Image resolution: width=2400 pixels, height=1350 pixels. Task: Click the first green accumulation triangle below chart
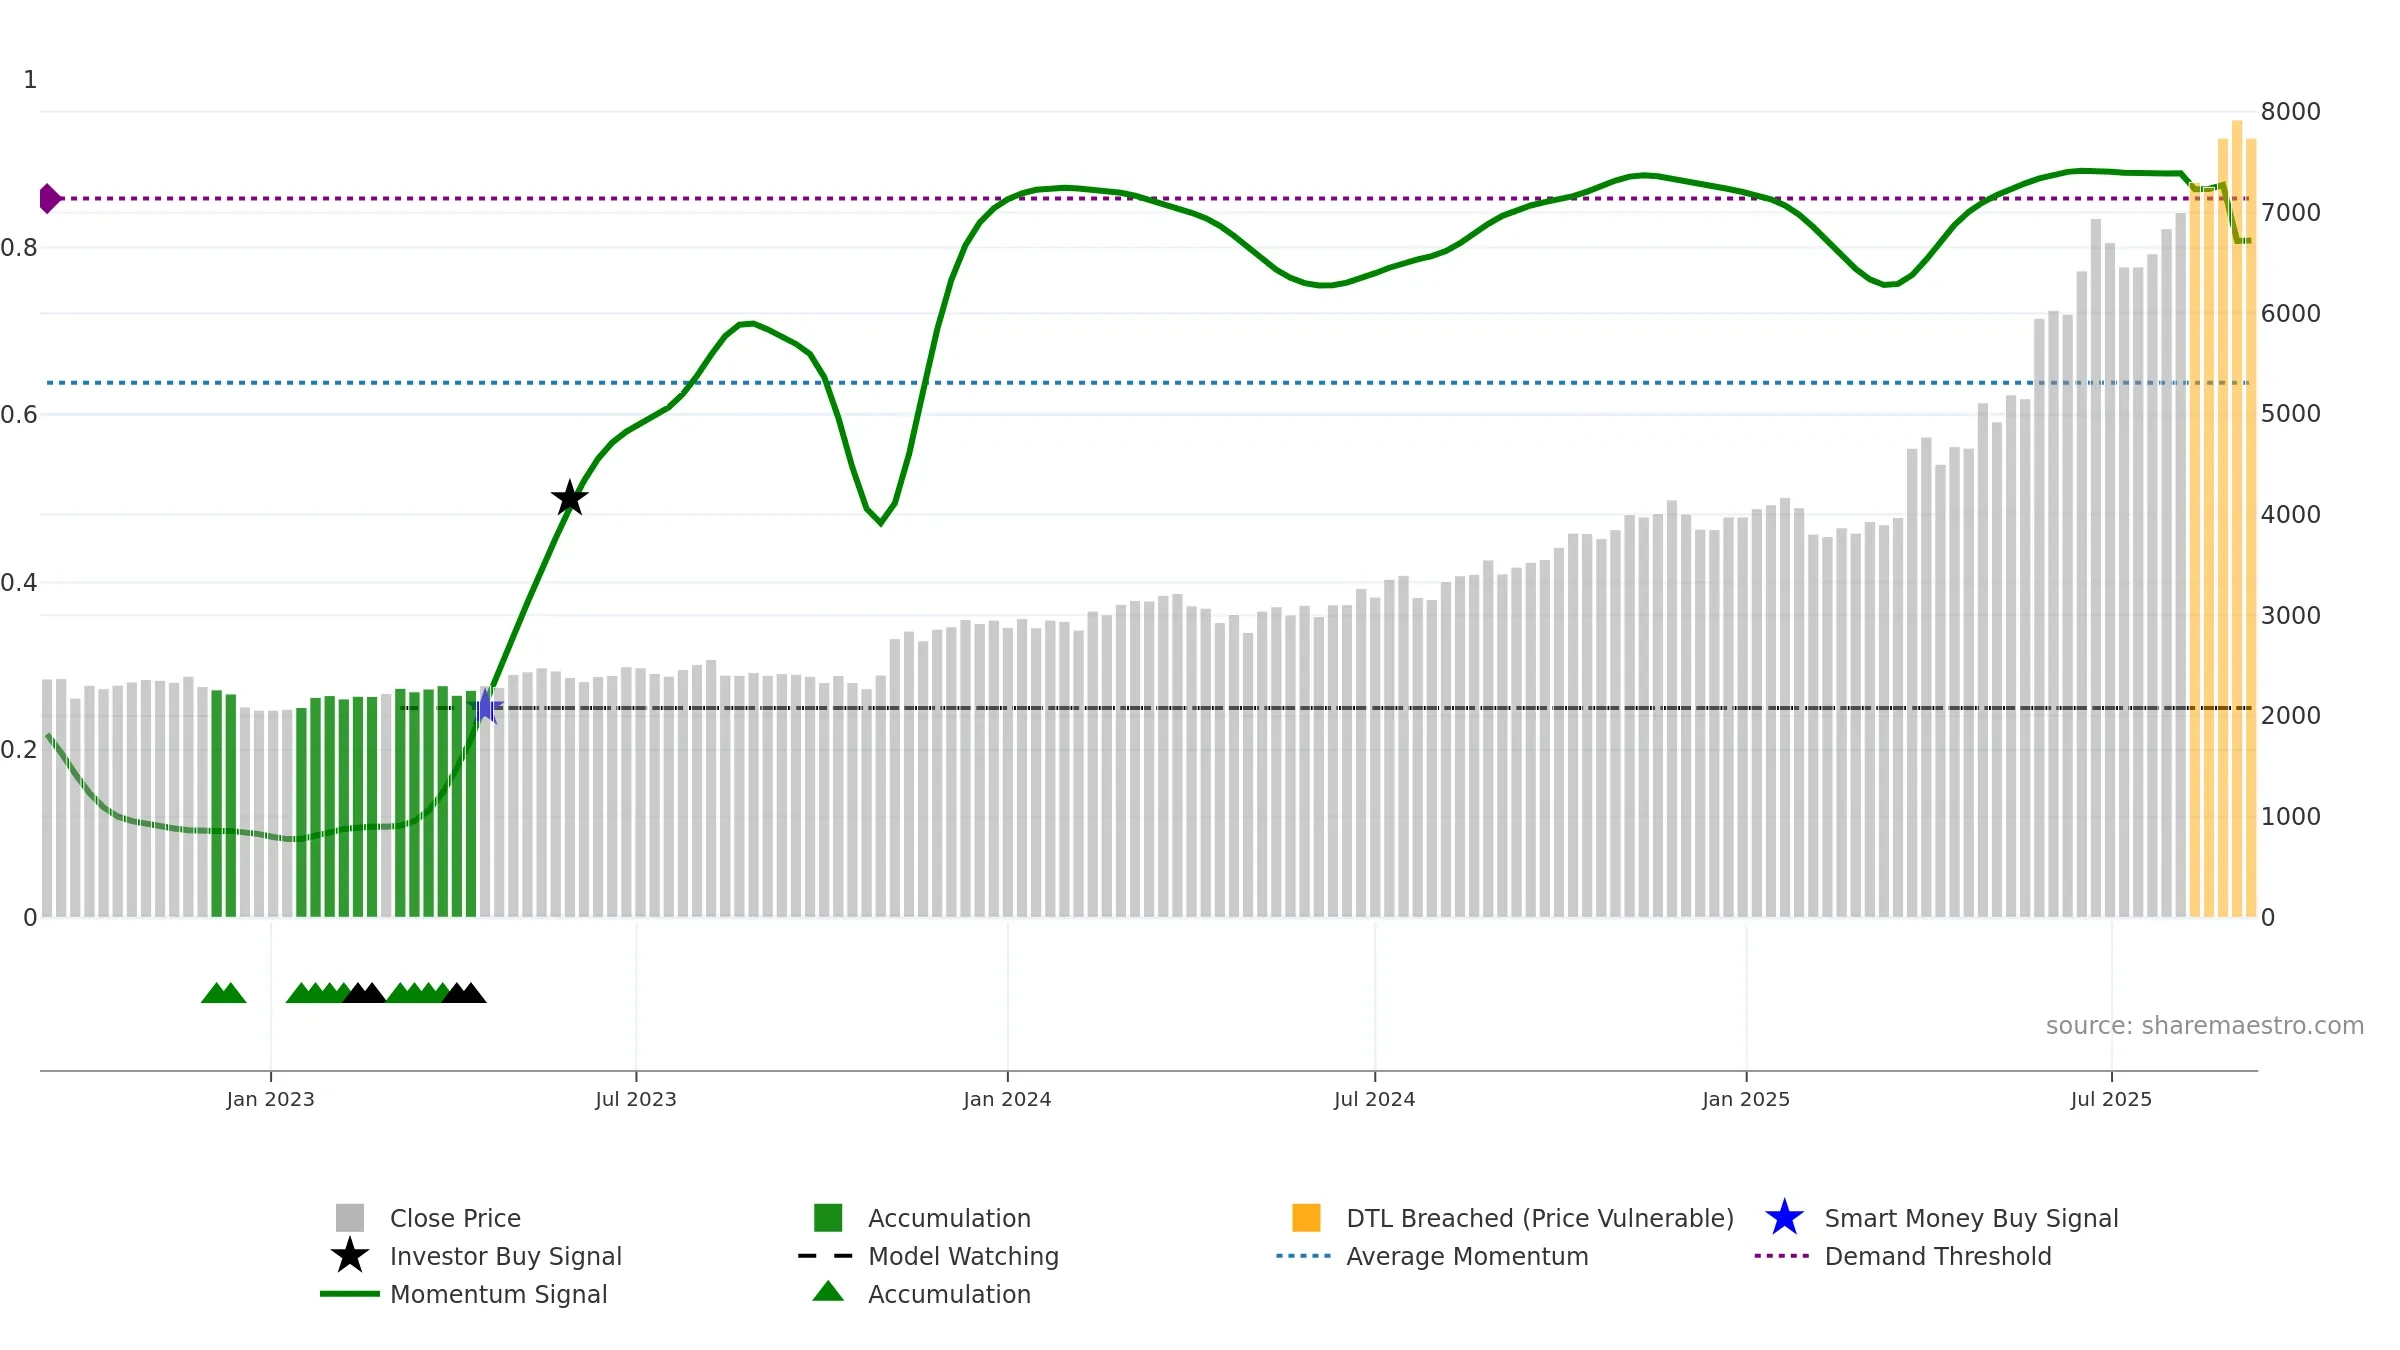[x=216, y=993]
